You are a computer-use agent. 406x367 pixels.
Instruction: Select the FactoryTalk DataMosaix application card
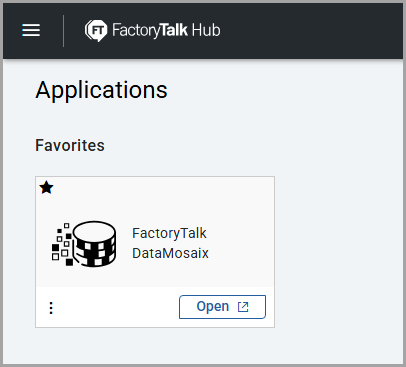(155, 252)
